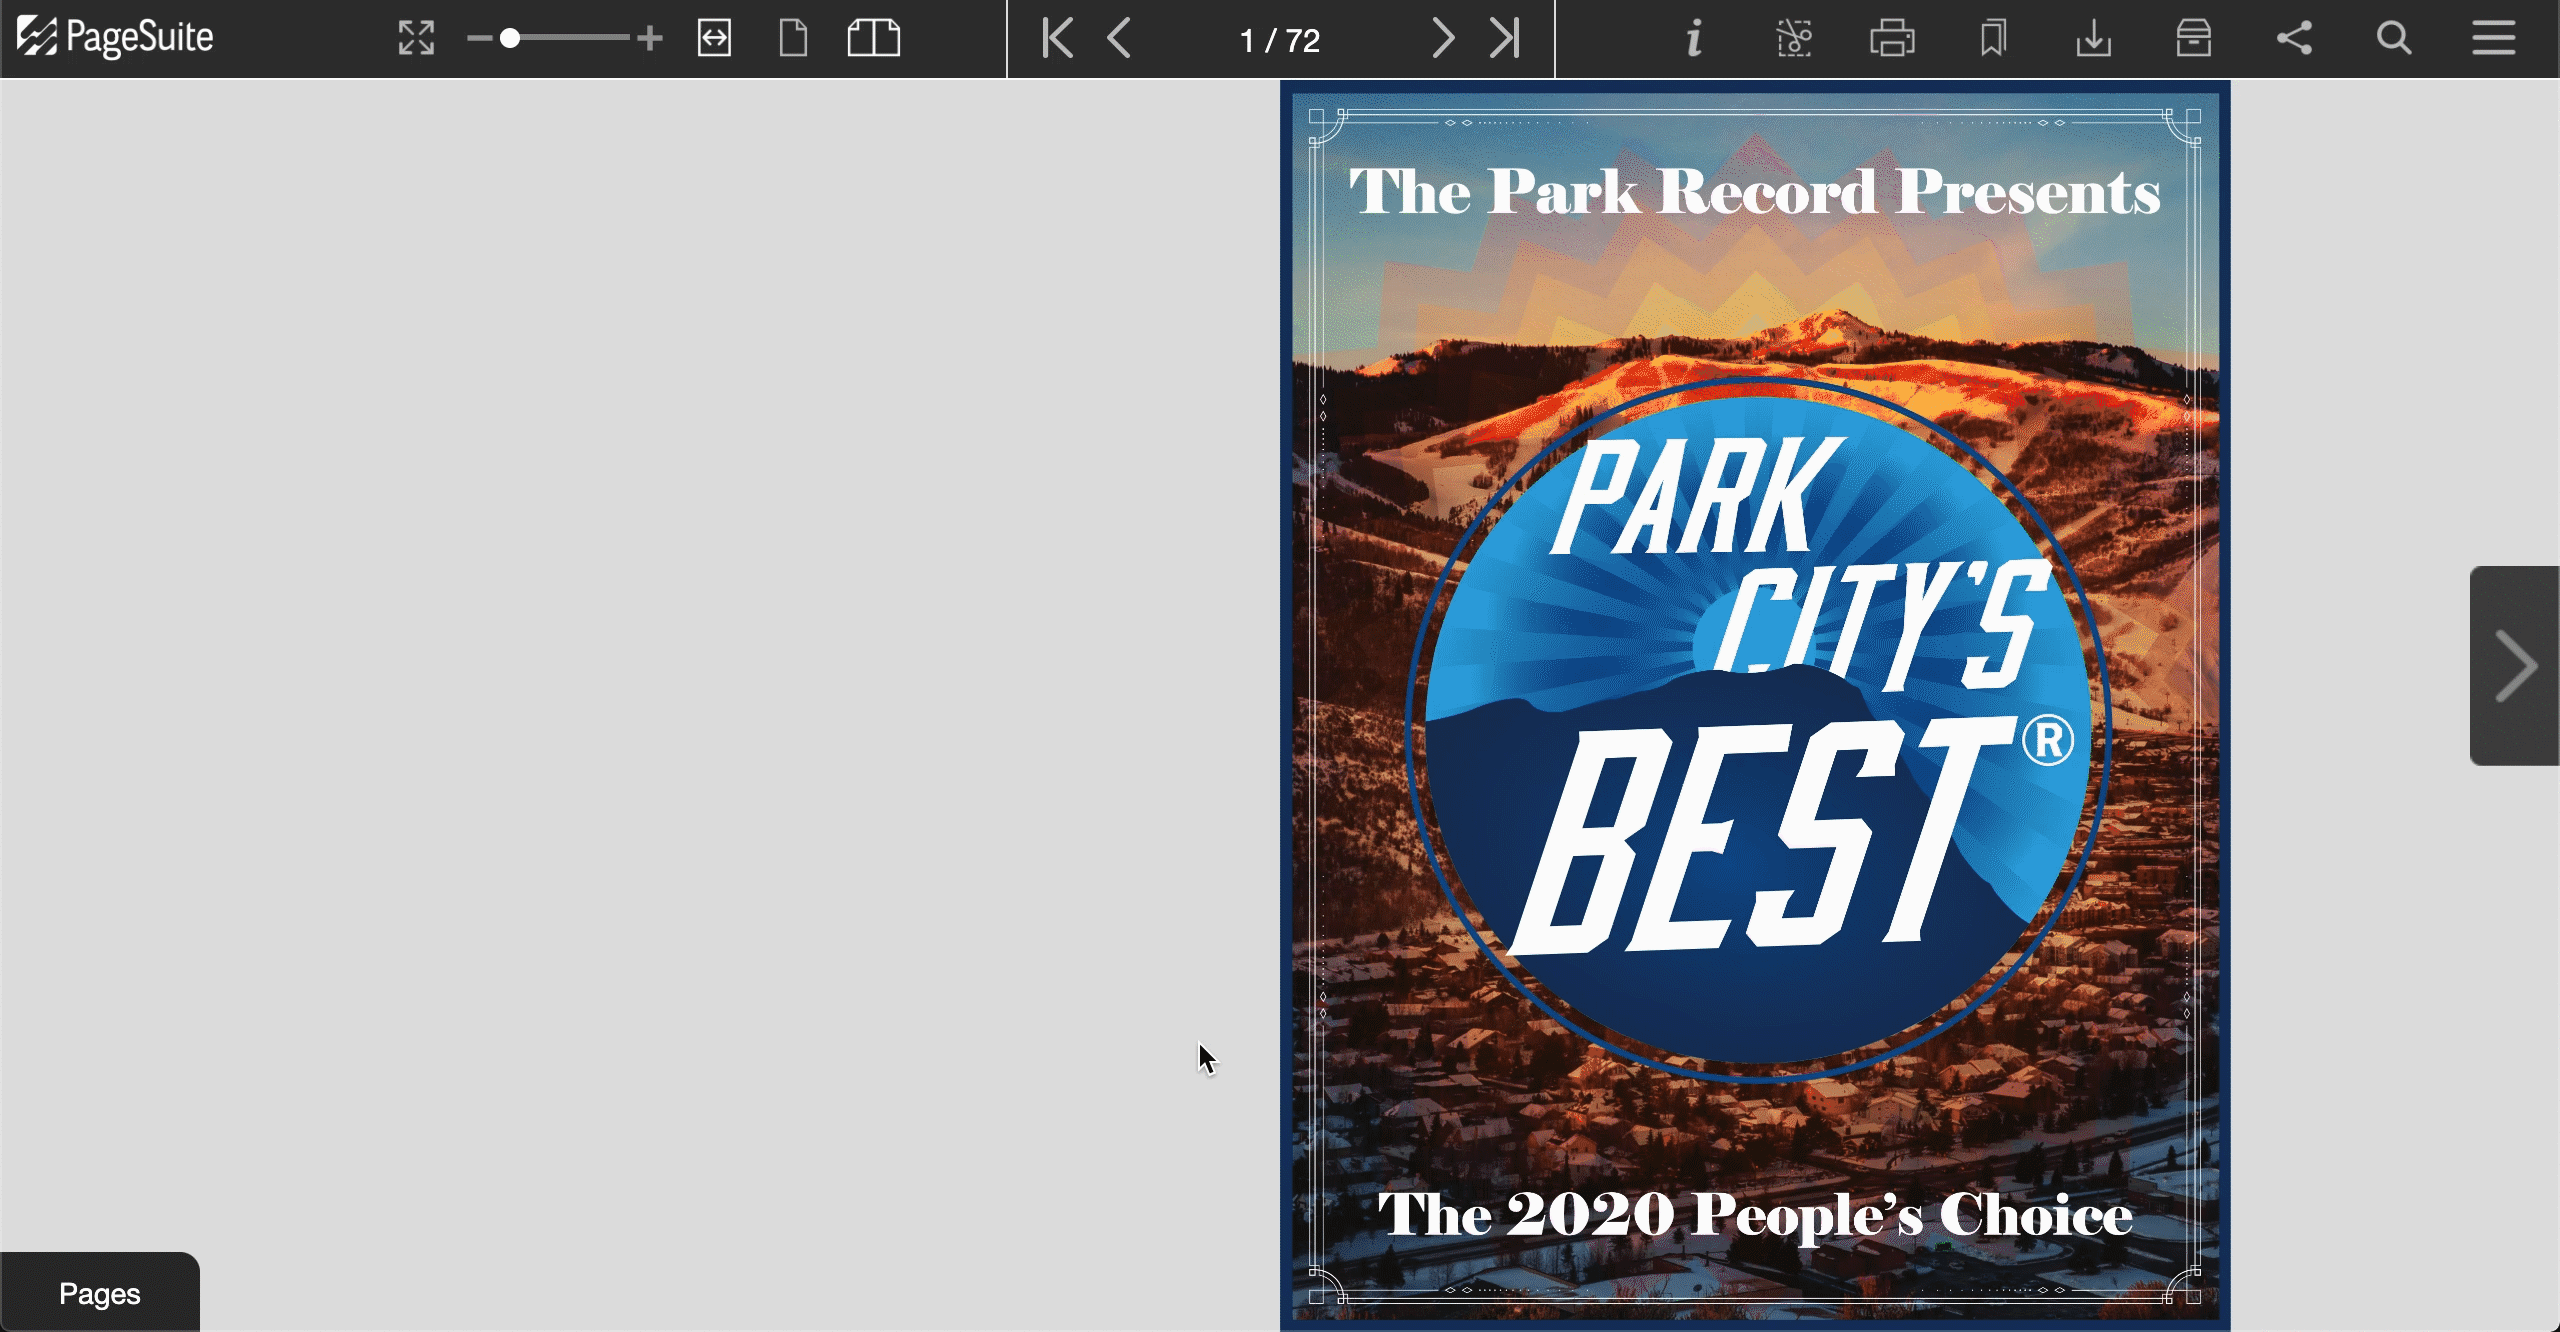Switch to double page spread view
Viewport: 2560px width, 1332px height.
874,38
